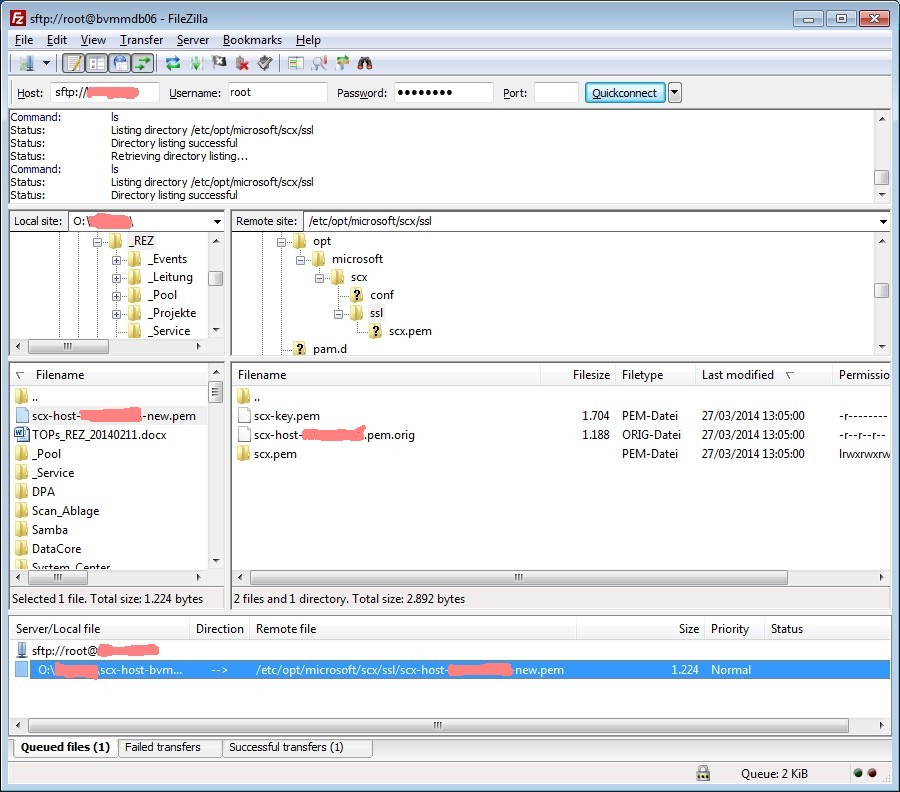Image resolution: width=900 pixels, height=792 pixels.
Task: Toggle the message log display
Action: click(x=74, y=63)
